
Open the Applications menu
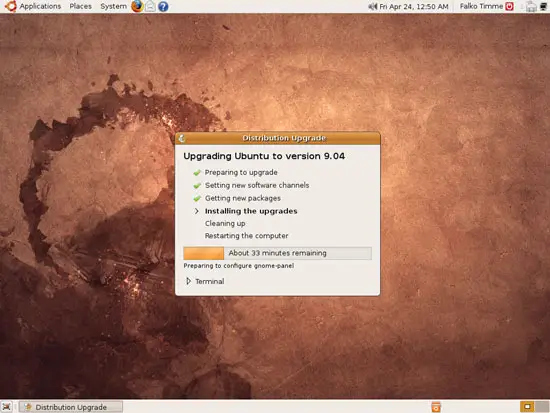pyautogui.click(x=40, y=6)
